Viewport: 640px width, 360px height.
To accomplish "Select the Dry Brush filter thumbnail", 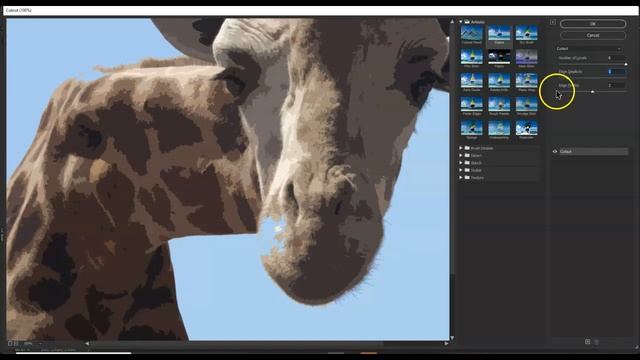I will click(526, 33).
